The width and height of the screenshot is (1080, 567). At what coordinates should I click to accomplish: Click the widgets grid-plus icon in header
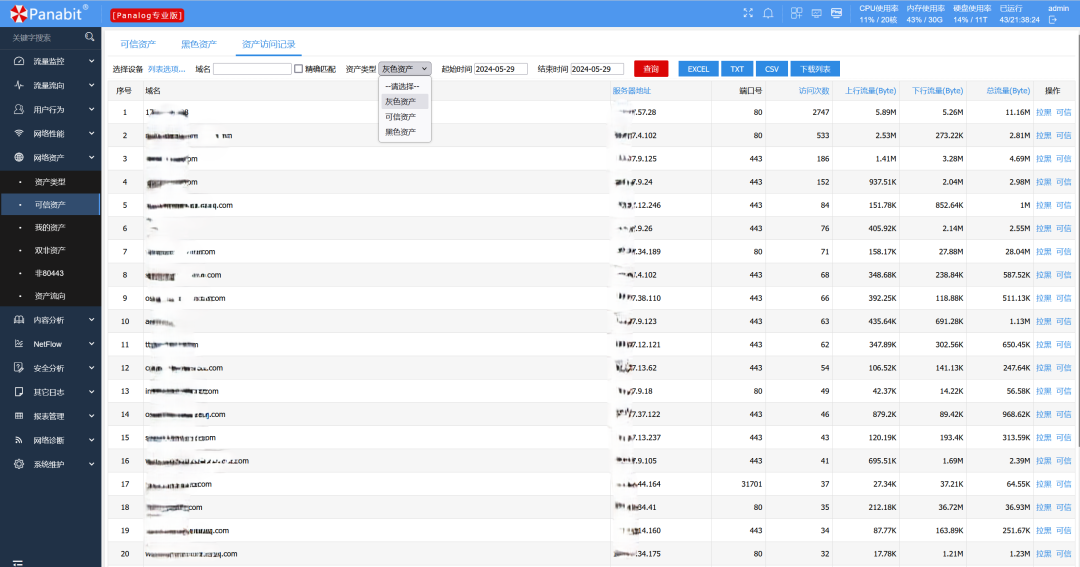pos(796,13)
